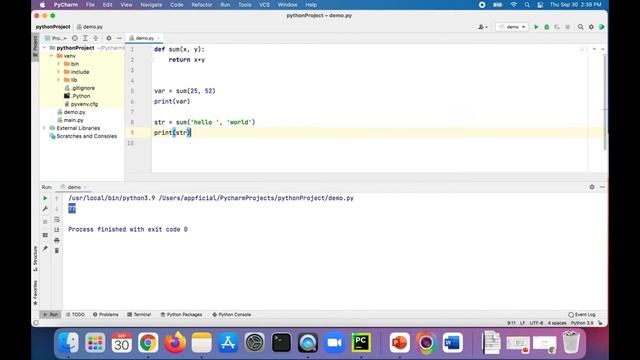The height and width of the screenshot is (360, 640).
Task: Click Print icon in Run panel
Action: (x=57, y=240)
